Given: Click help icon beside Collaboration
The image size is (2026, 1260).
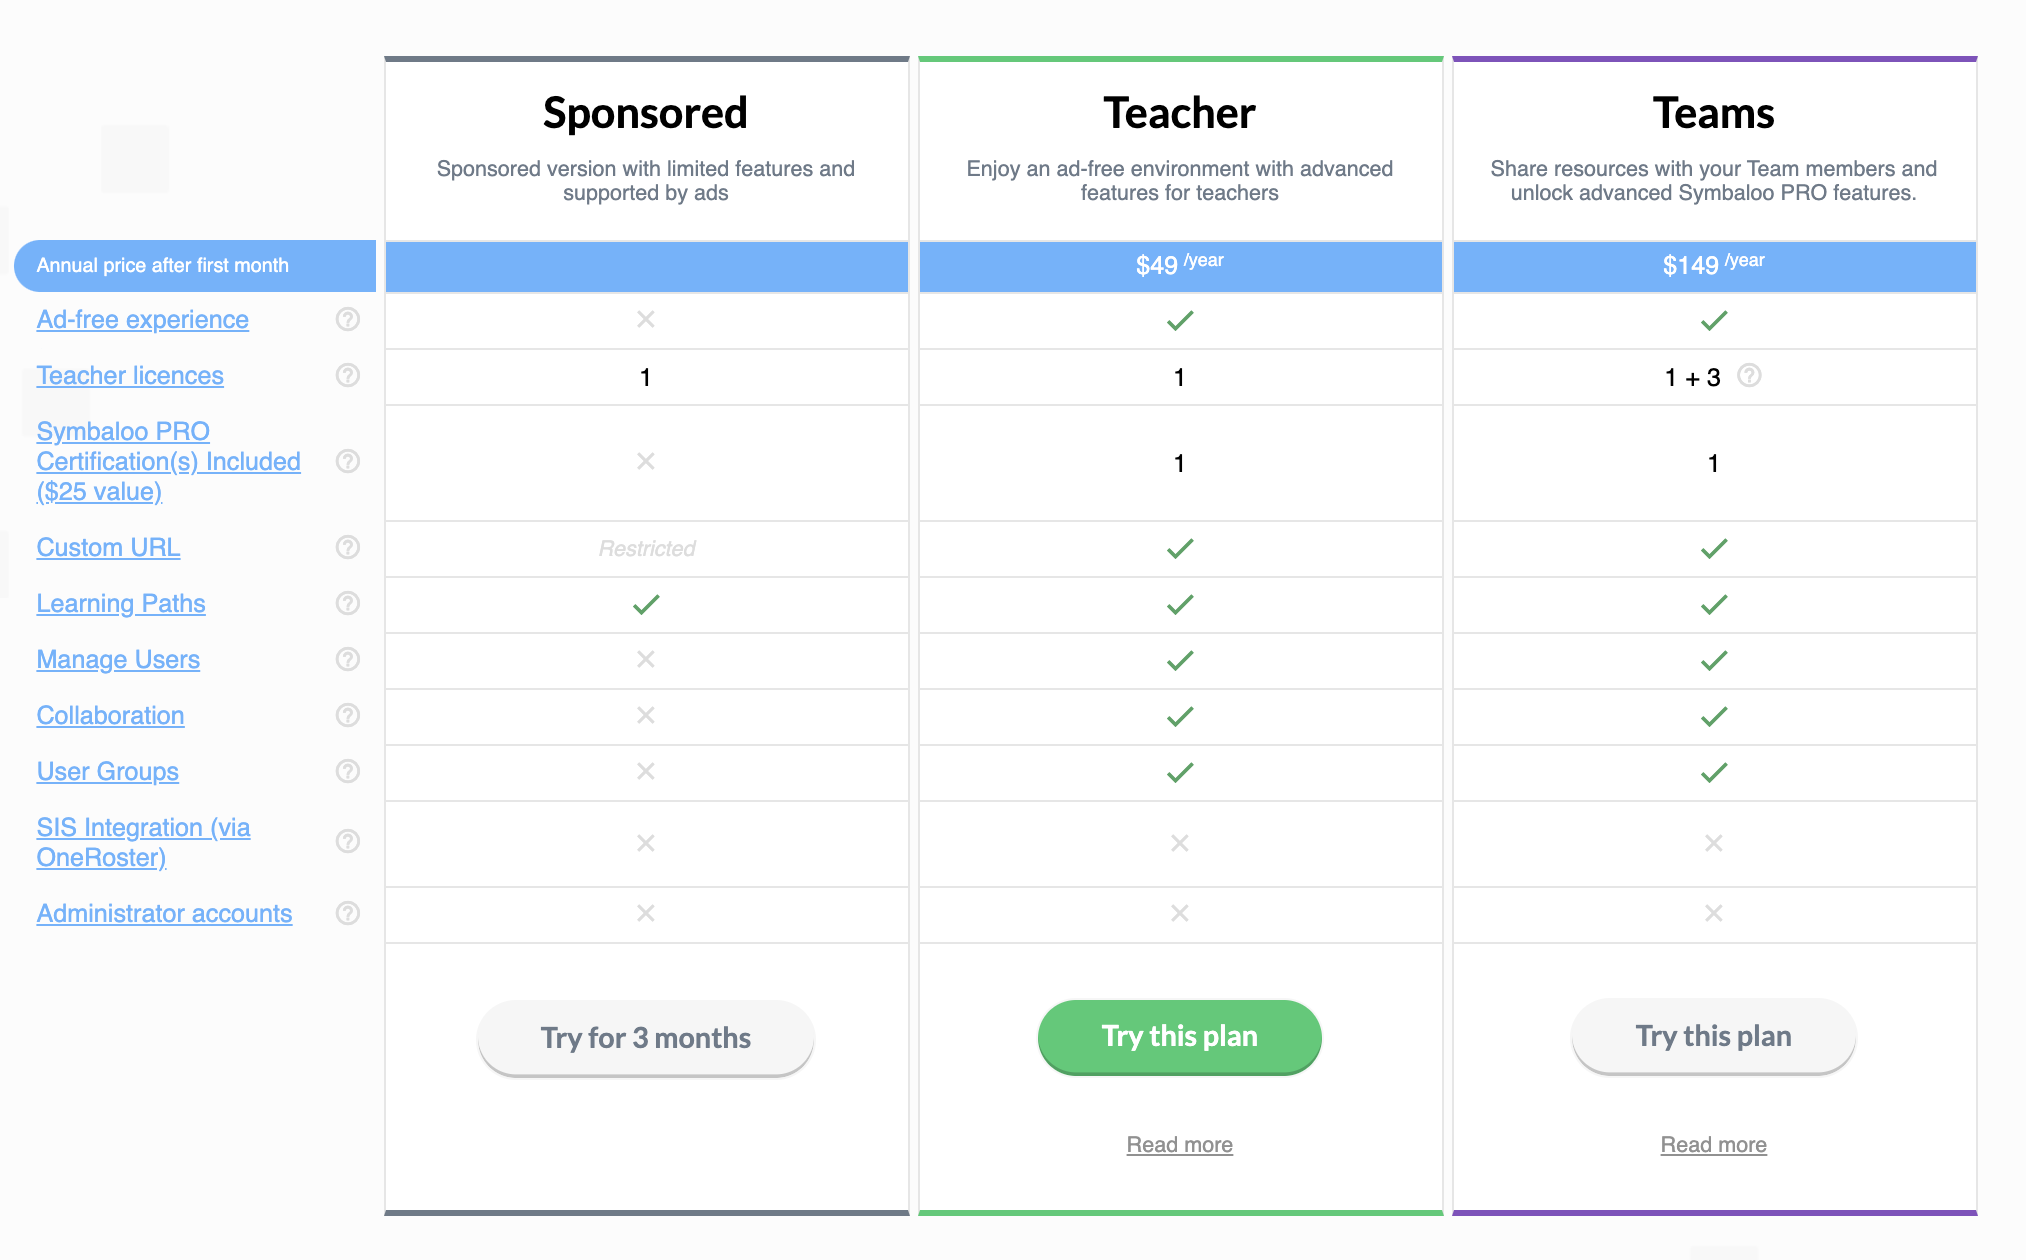Looking at the screenshot, I should point(348,715).
